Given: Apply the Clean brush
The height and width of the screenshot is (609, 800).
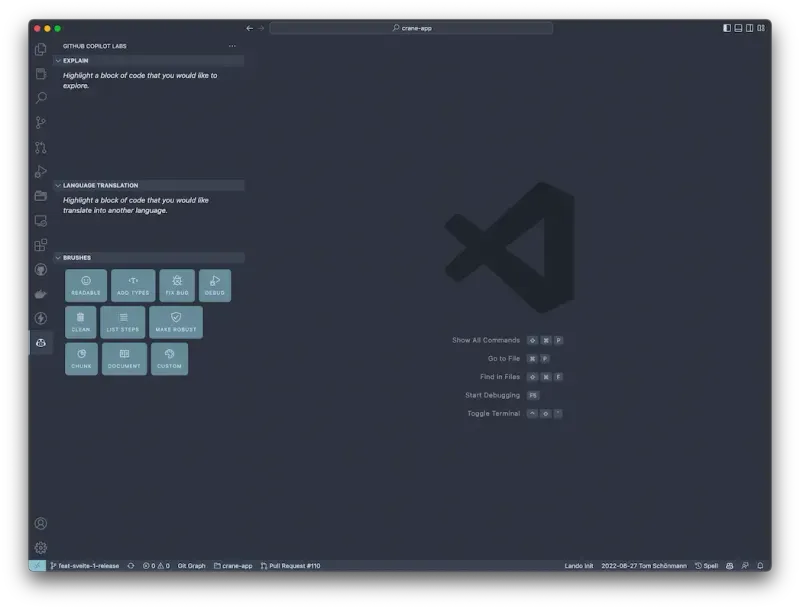Looking at the screenshot, I should pos(81,322).
